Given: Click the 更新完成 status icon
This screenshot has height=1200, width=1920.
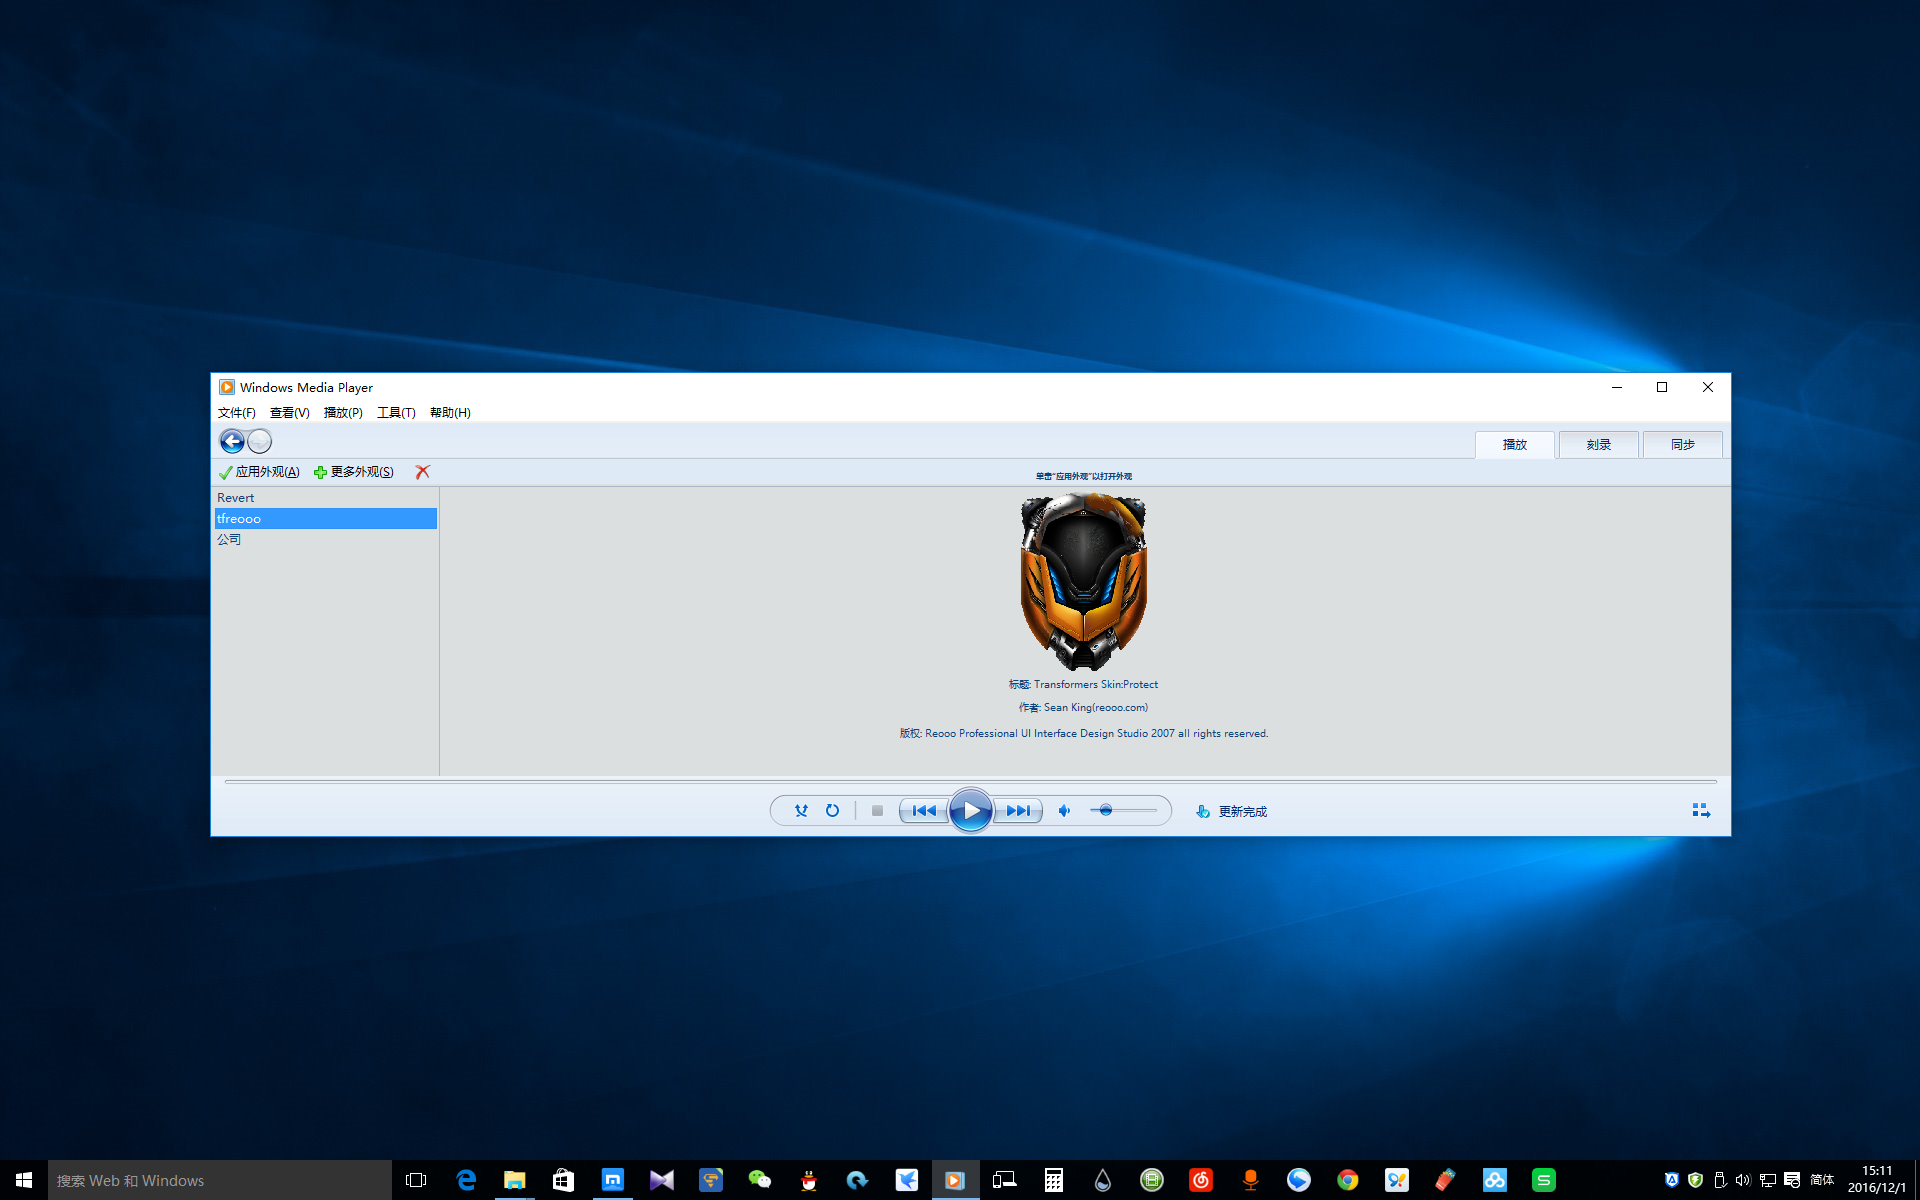Looking at the screenshot, I should pos(1203,811).
